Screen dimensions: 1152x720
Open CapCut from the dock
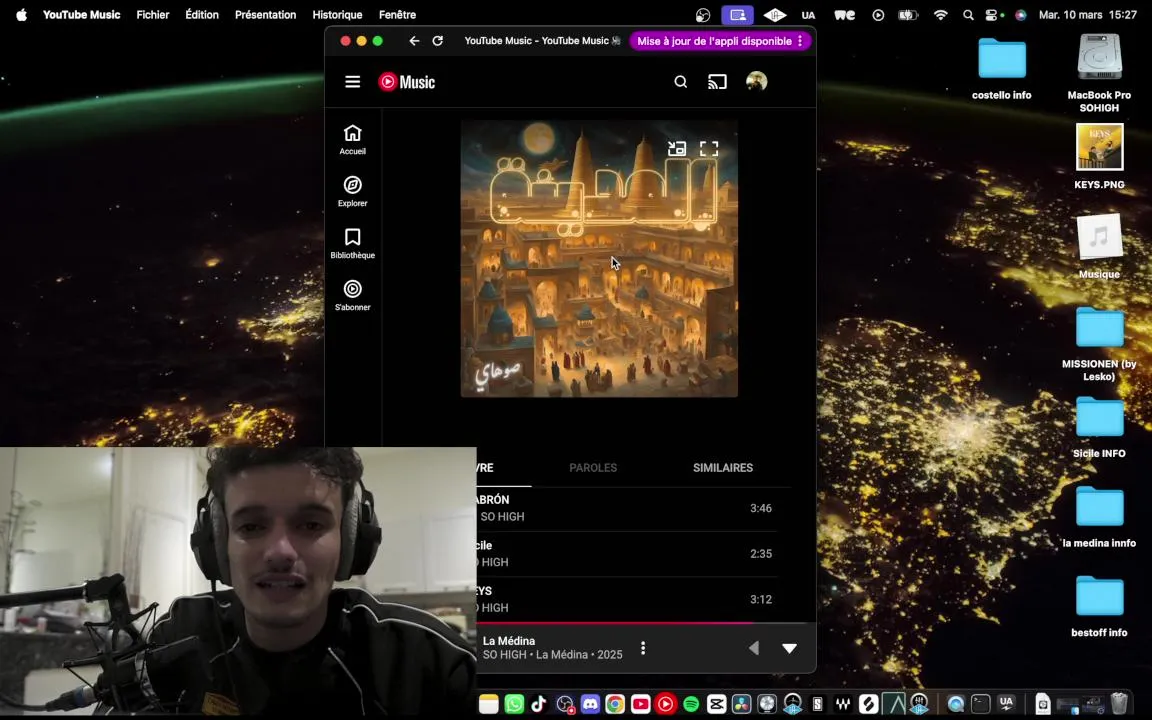(x=716, y=704)
